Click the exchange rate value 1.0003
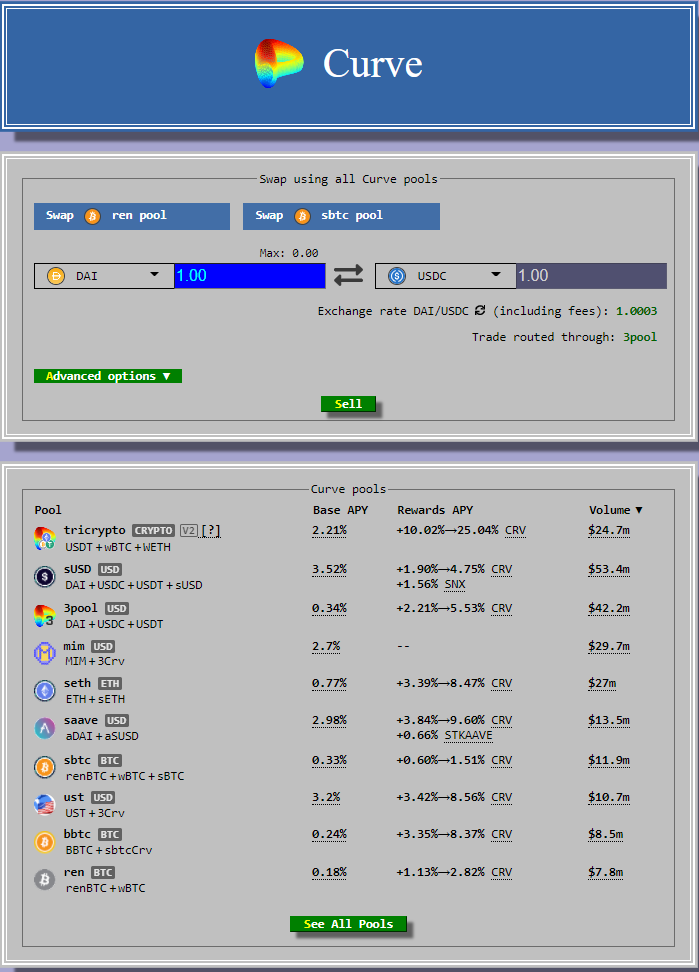This screenshot has height=972, width=699. pos(636,311)
